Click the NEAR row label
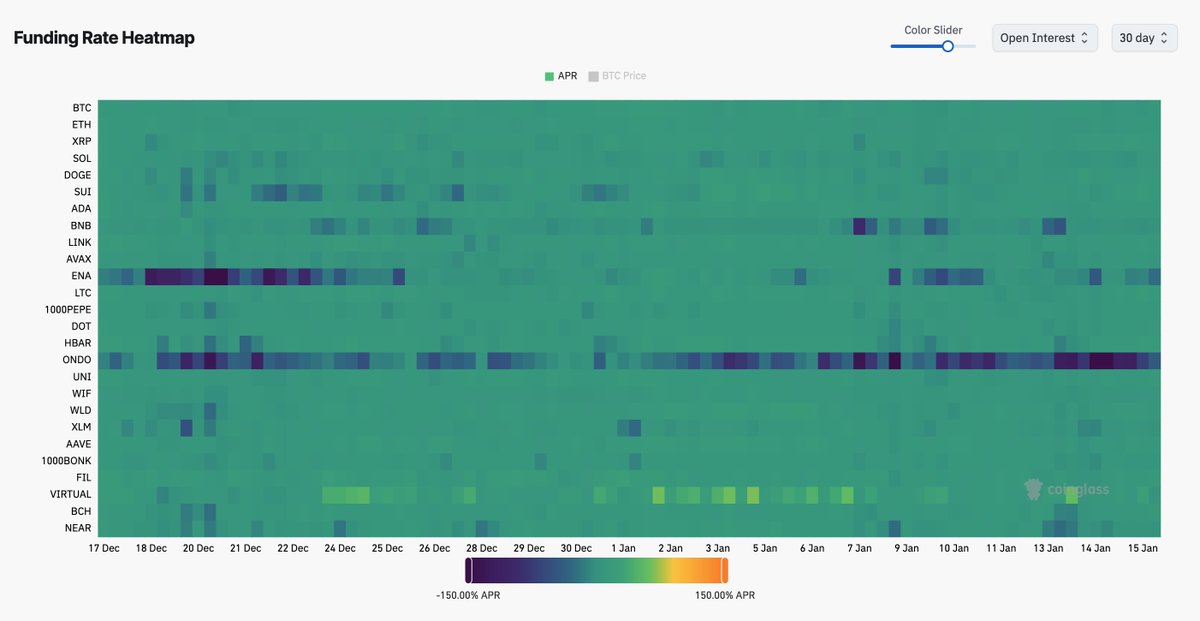 (79, 528)
